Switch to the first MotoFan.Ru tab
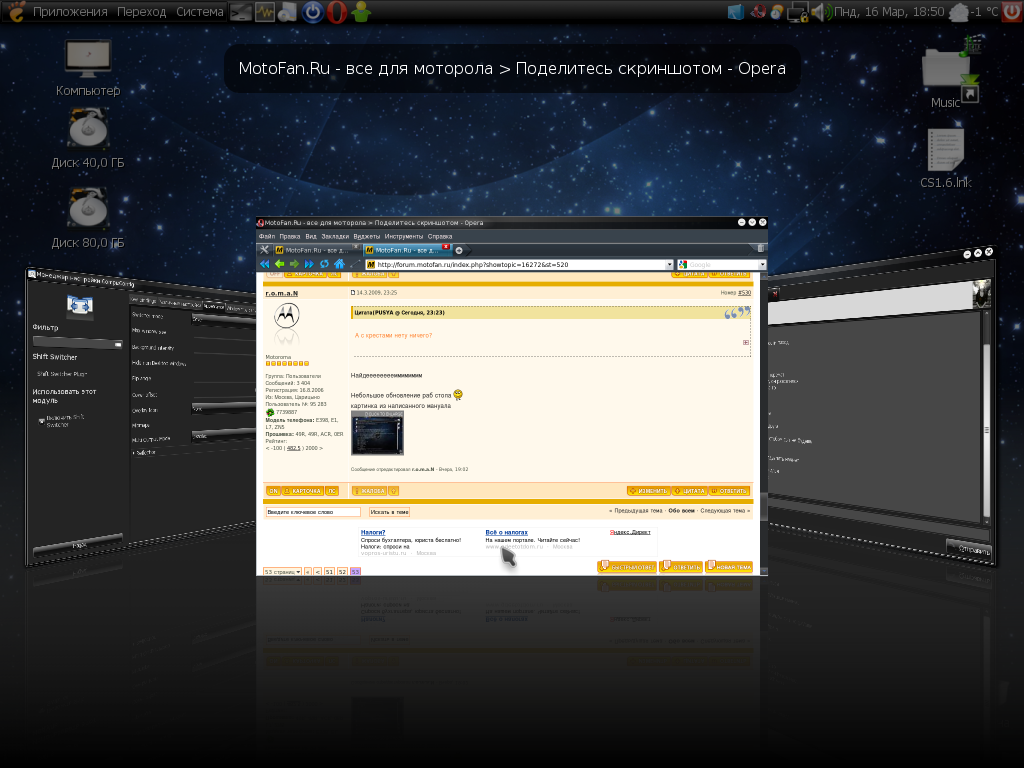This screenshot has height=768, width=1024. tap(316, 250)
